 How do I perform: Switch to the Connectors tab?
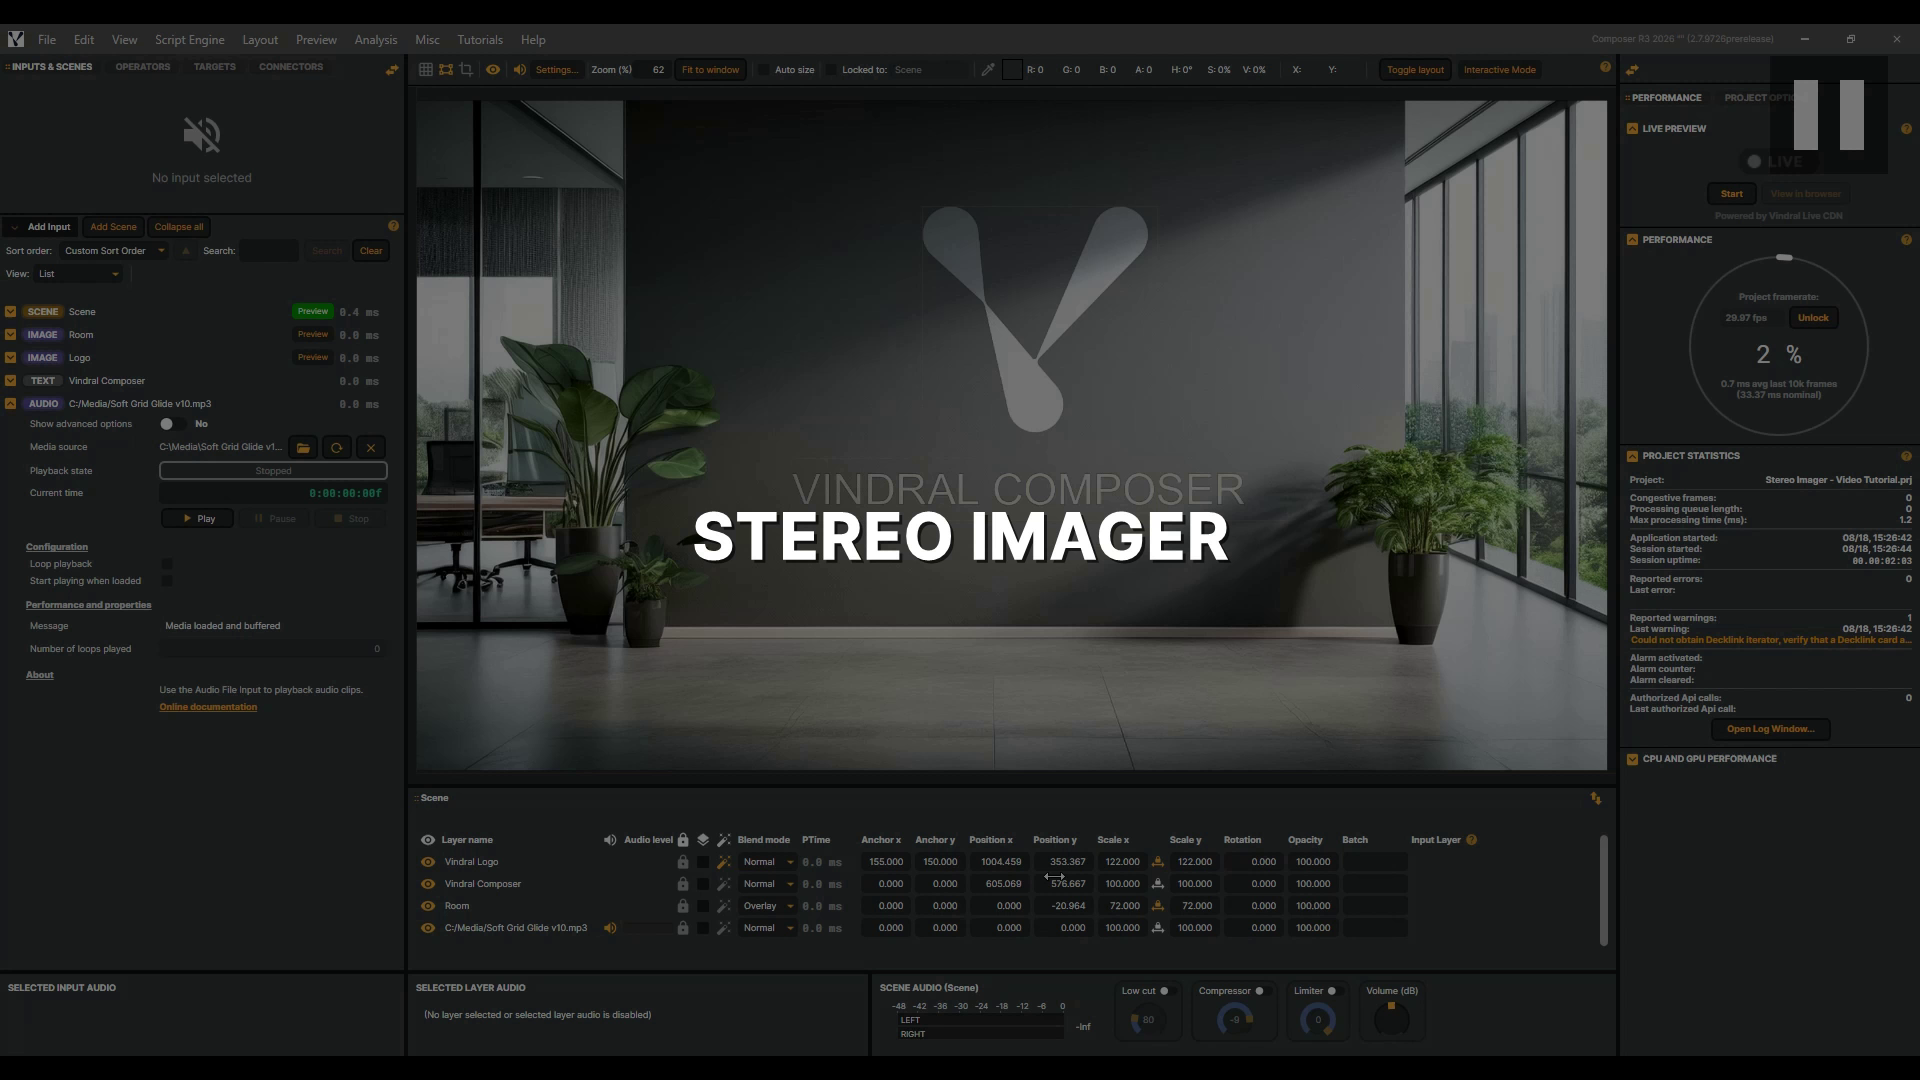[x=291, y=67]
